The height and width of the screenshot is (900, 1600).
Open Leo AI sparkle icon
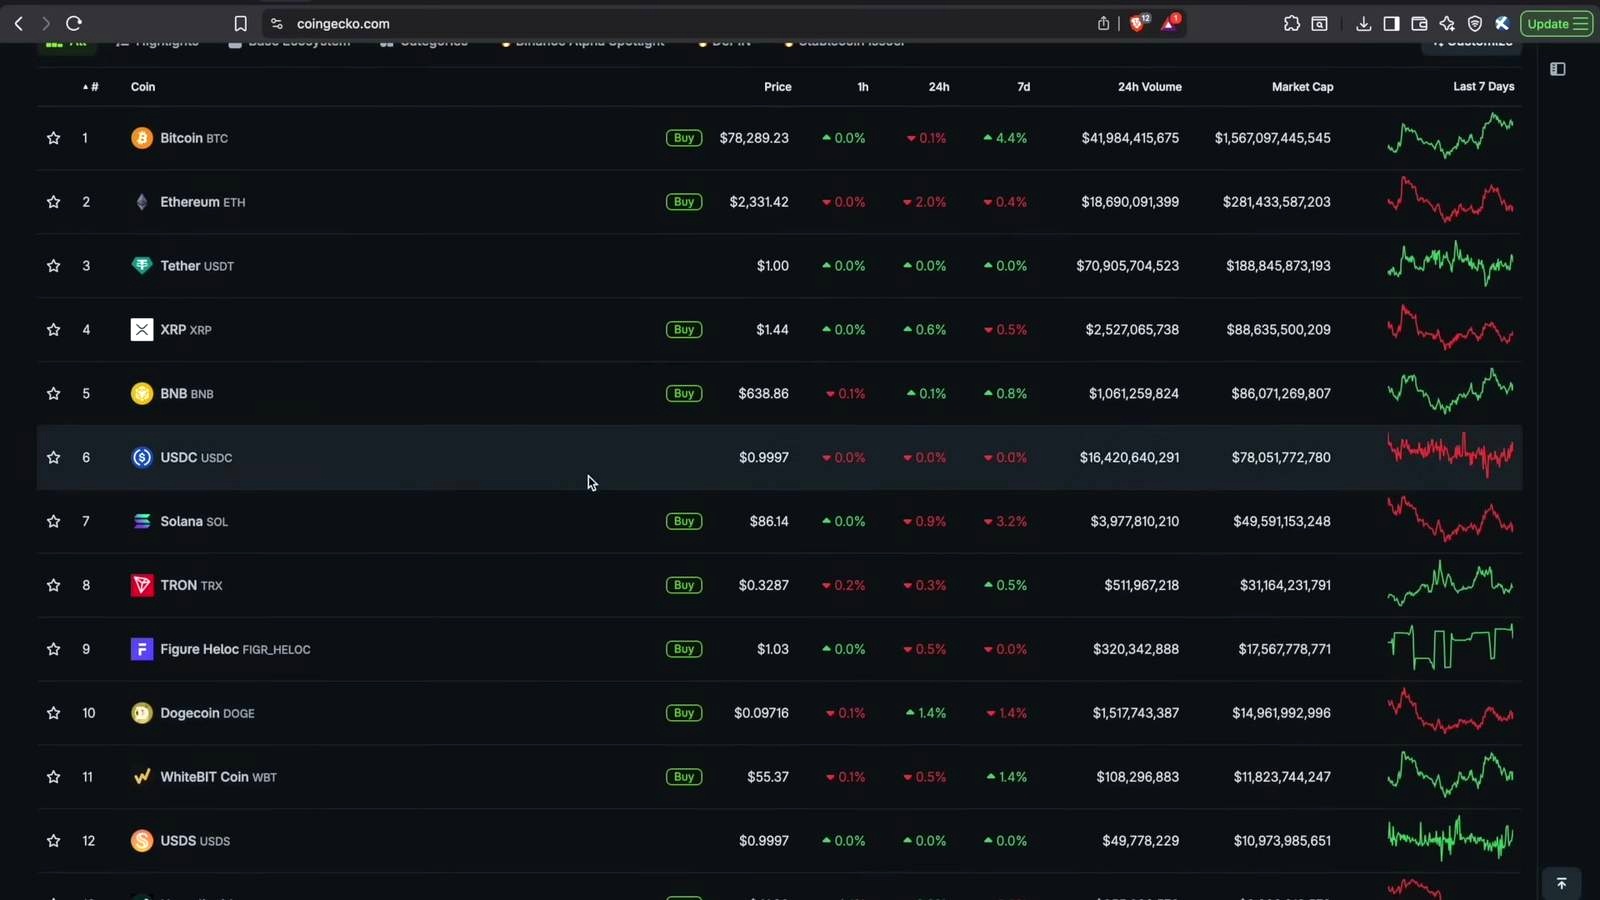(x=1447, y=24)
